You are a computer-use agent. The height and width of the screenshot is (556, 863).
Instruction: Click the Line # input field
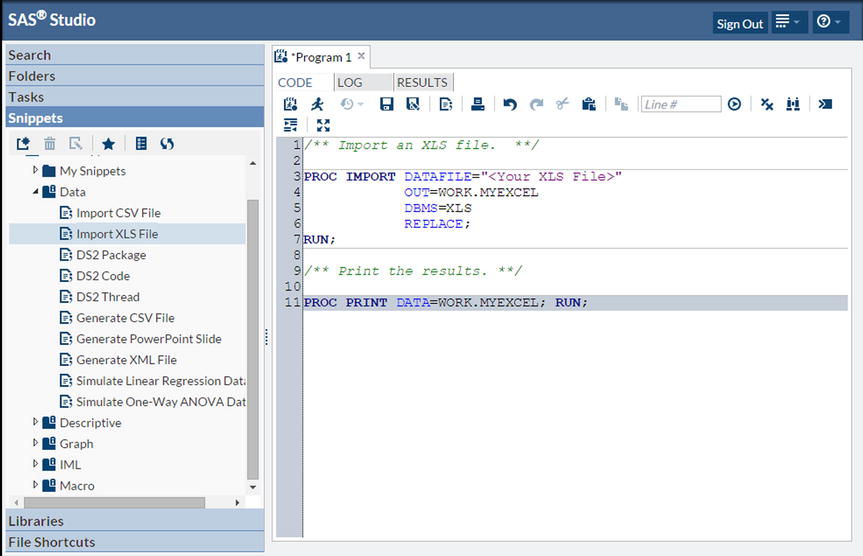click(x=681, y=104)
